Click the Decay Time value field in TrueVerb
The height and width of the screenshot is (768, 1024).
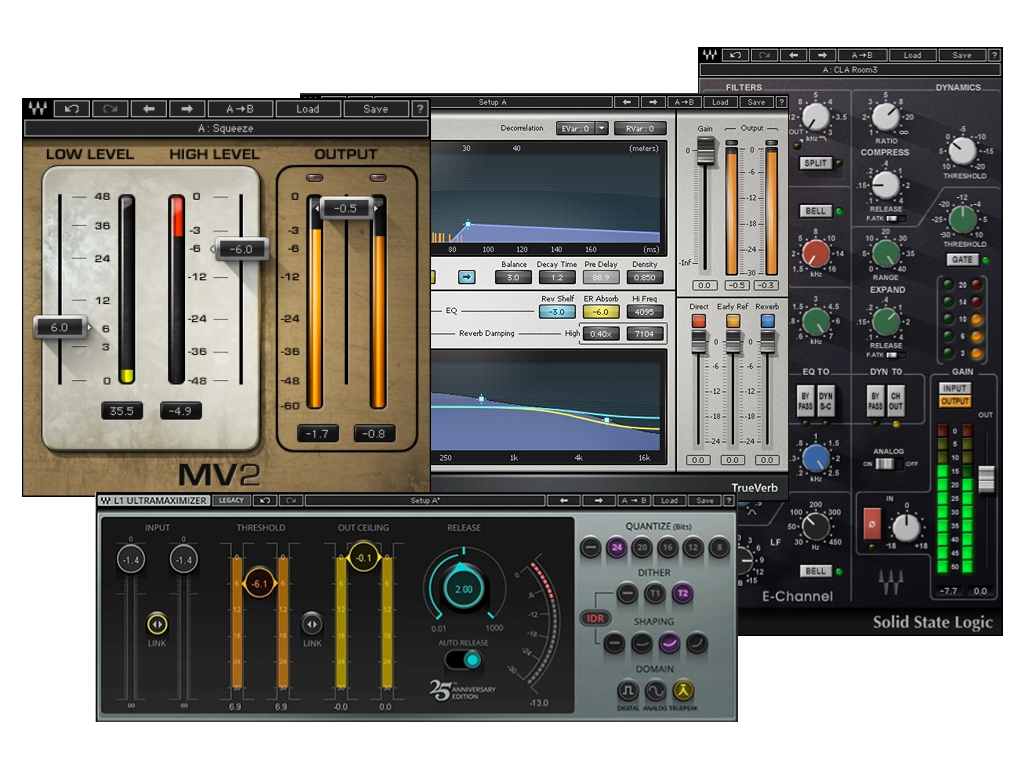[557, 278]
